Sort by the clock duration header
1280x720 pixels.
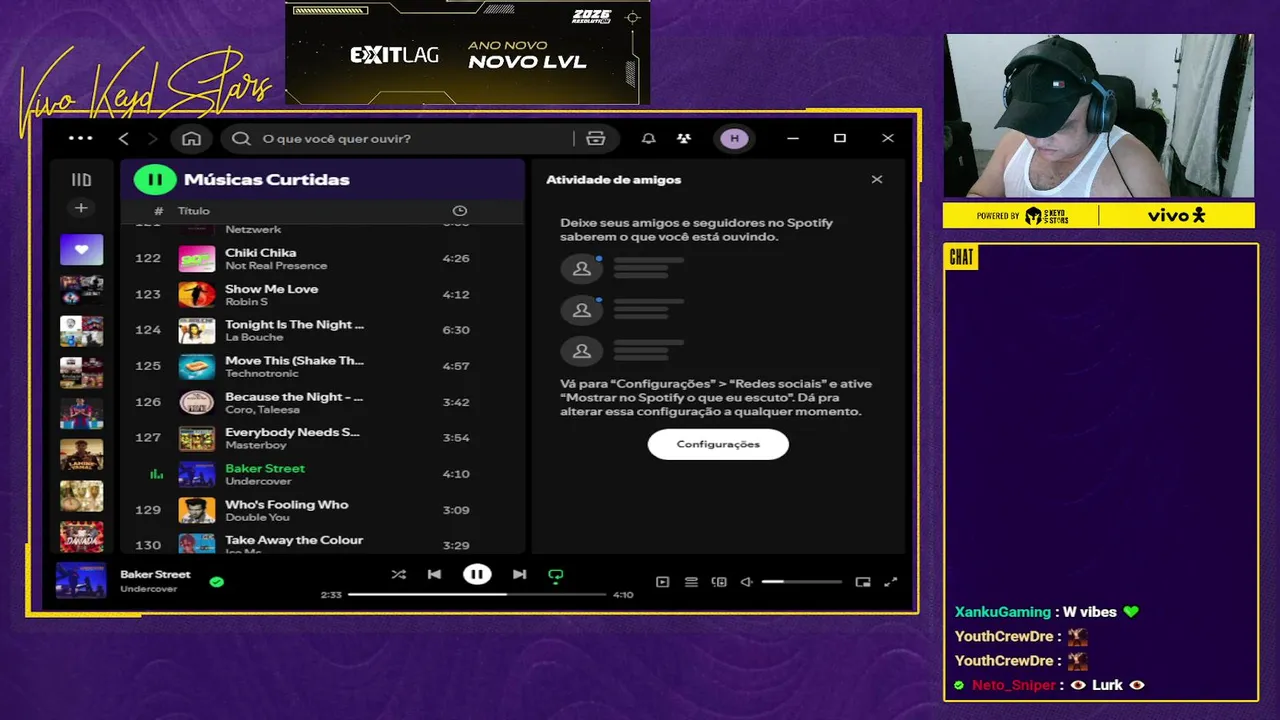[460, 211]
